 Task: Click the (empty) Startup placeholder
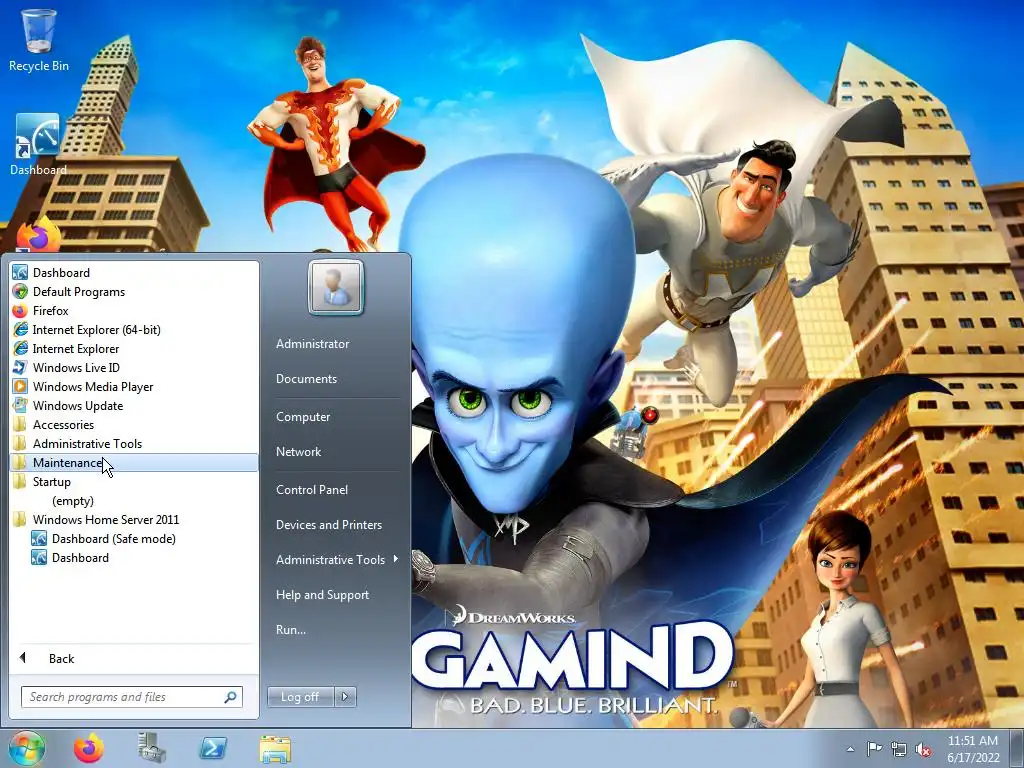[x=73, y=501]
